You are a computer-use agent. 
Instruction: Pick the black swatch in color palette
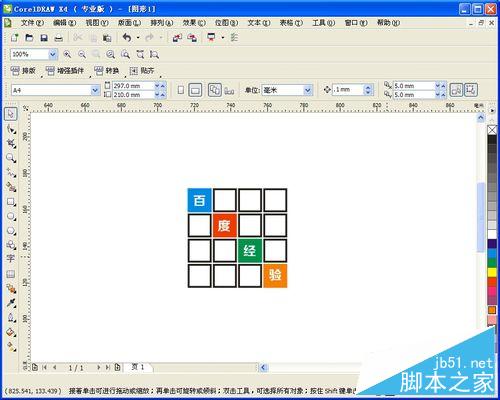click(x=492, y=139)
